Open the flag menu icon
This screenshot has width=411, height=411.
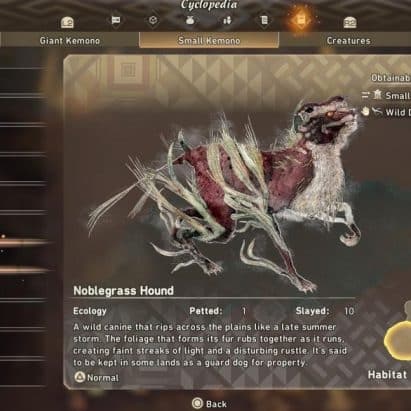(x=116, y=20)
